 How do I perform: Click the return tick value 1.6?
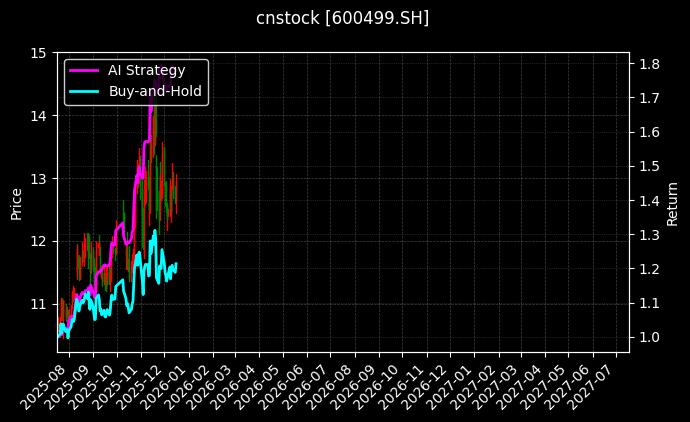[650, 132]
